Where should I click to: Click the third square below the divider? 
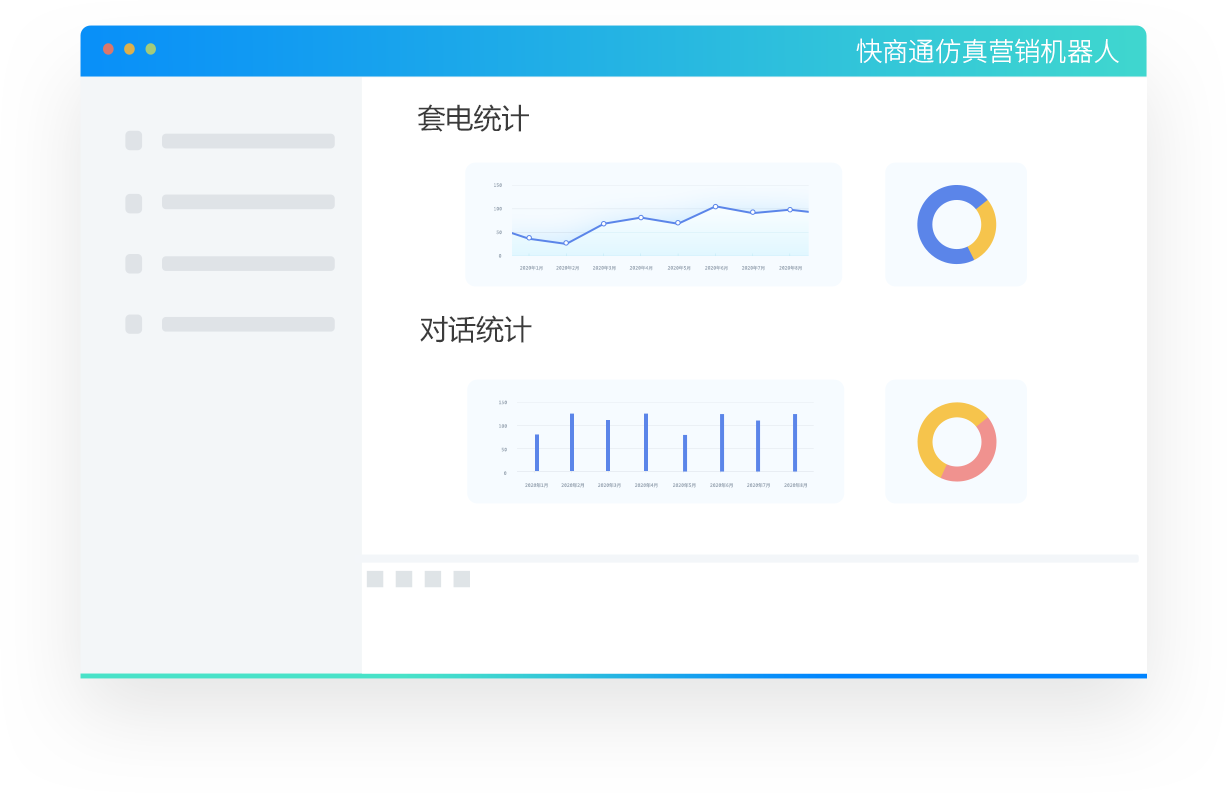point(433,579)
